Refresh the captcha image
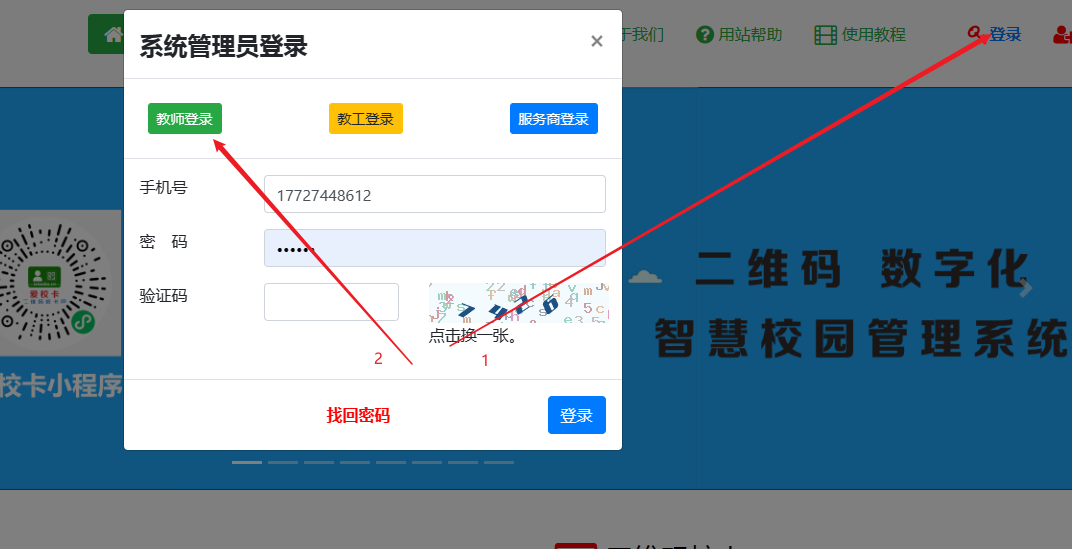1072x549 pixels. click(518, 302)
